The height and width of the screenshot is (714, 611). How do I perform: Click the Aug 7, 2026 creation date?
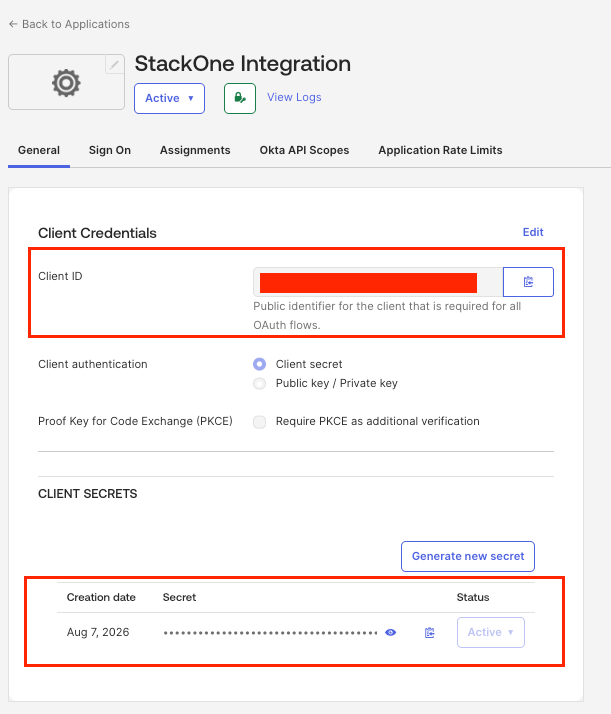98,632
